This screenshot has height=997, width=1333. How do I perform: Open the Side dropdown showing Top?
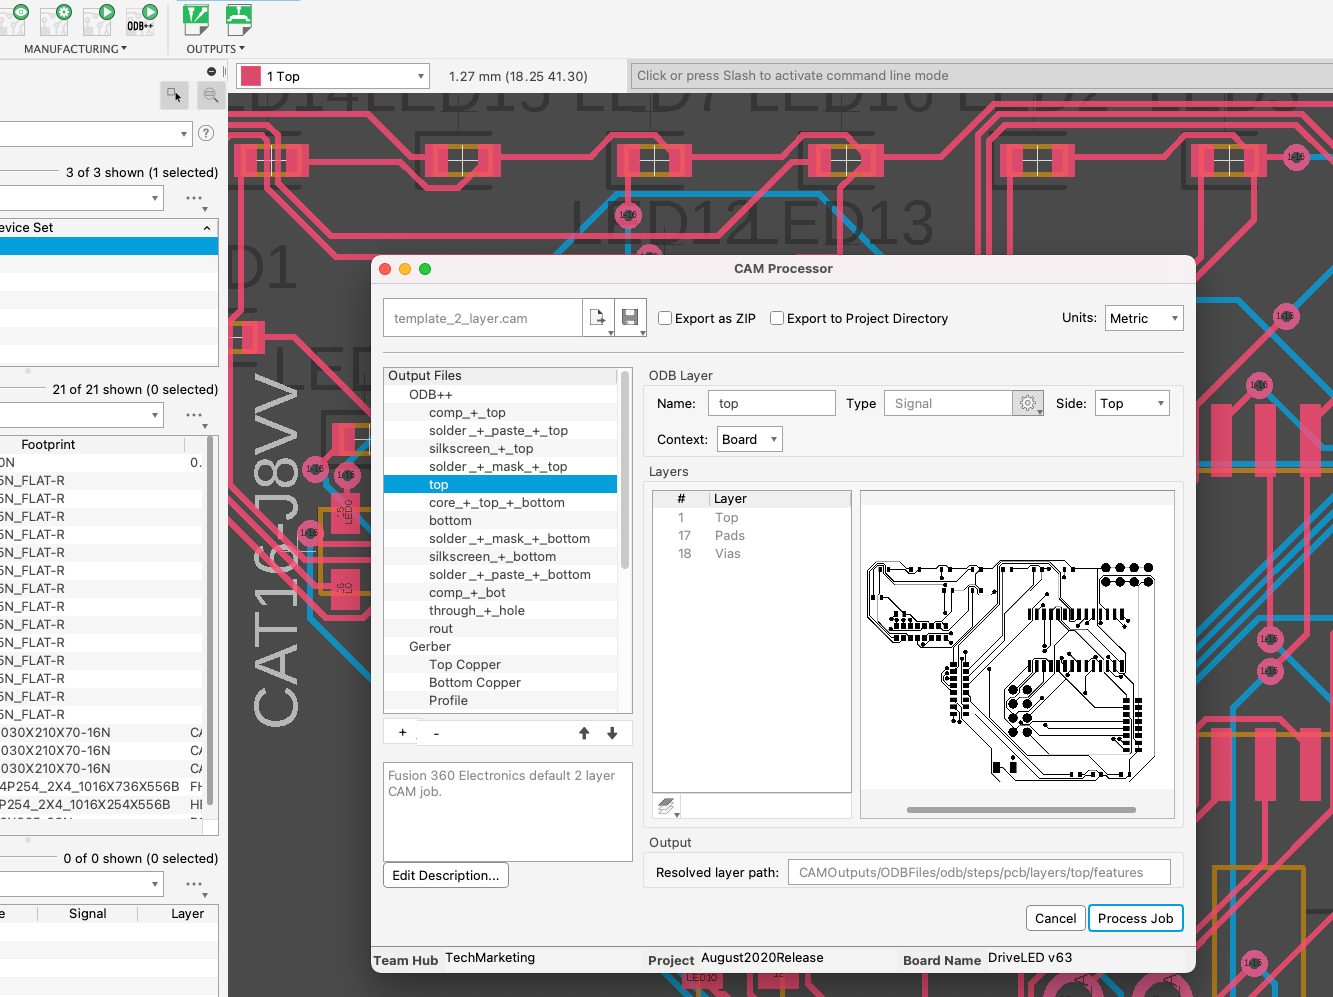(x=1131, y=403)
